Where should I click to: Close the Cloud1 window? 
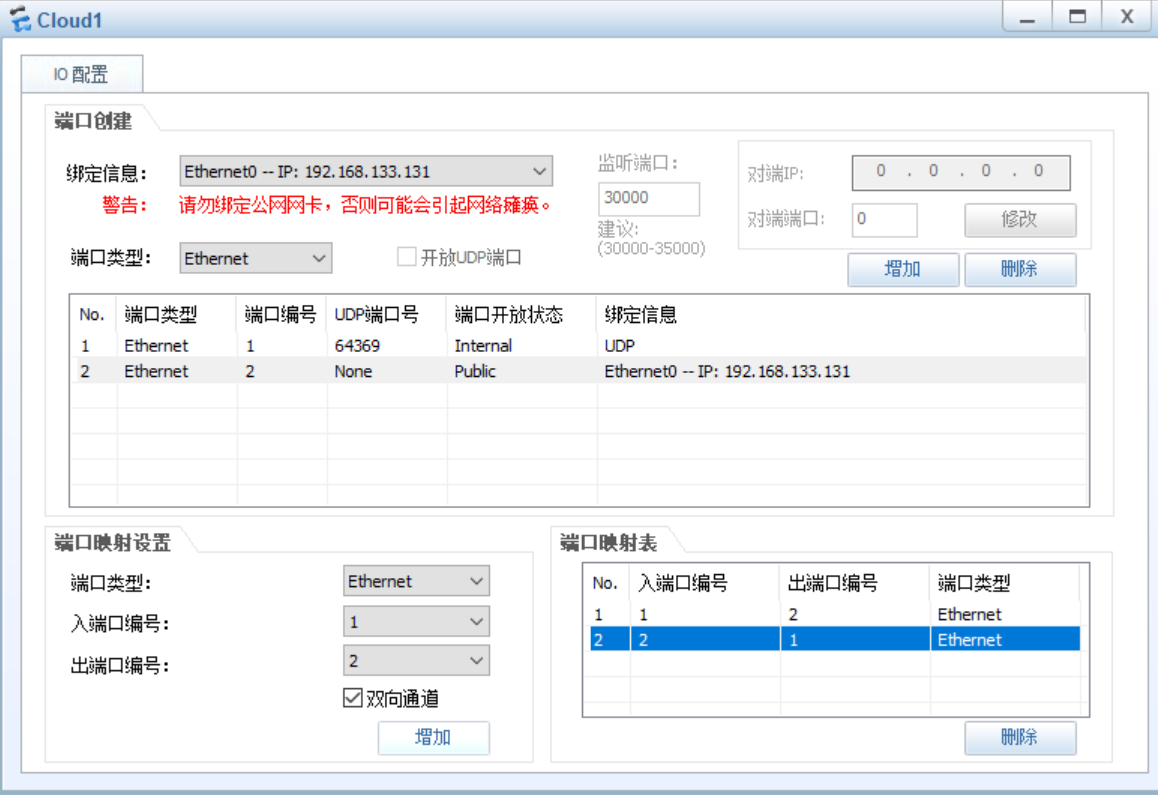point(1127,18)
